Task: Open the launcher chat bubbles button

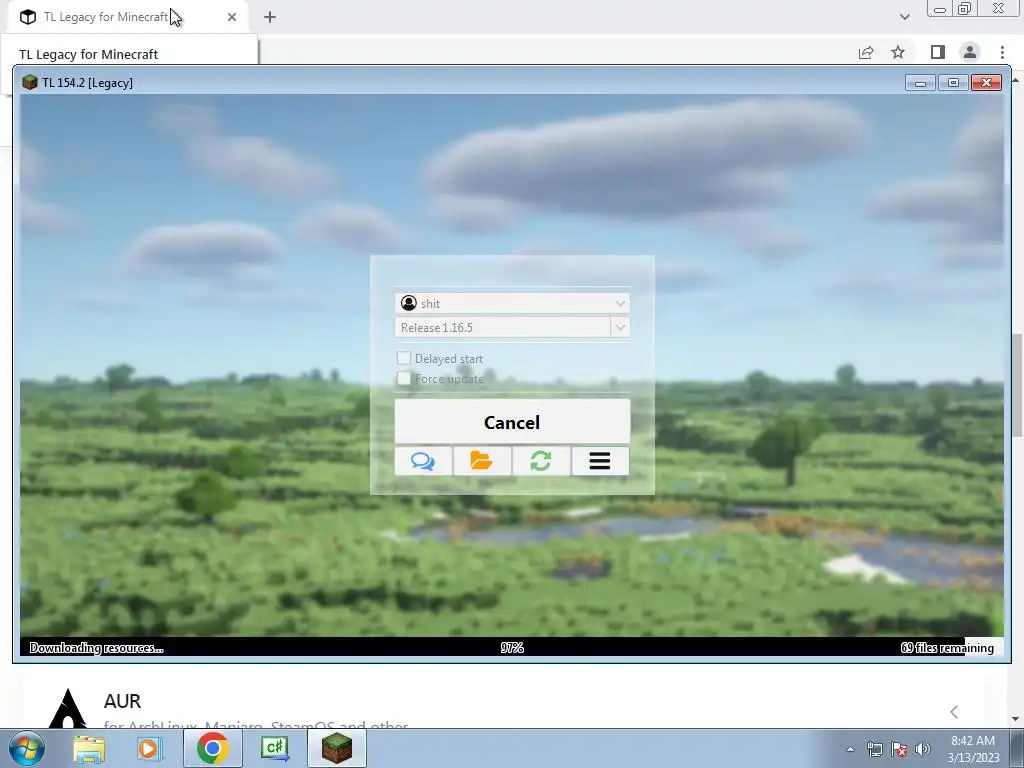Action: pyautogui.click(x=423, y=461)
